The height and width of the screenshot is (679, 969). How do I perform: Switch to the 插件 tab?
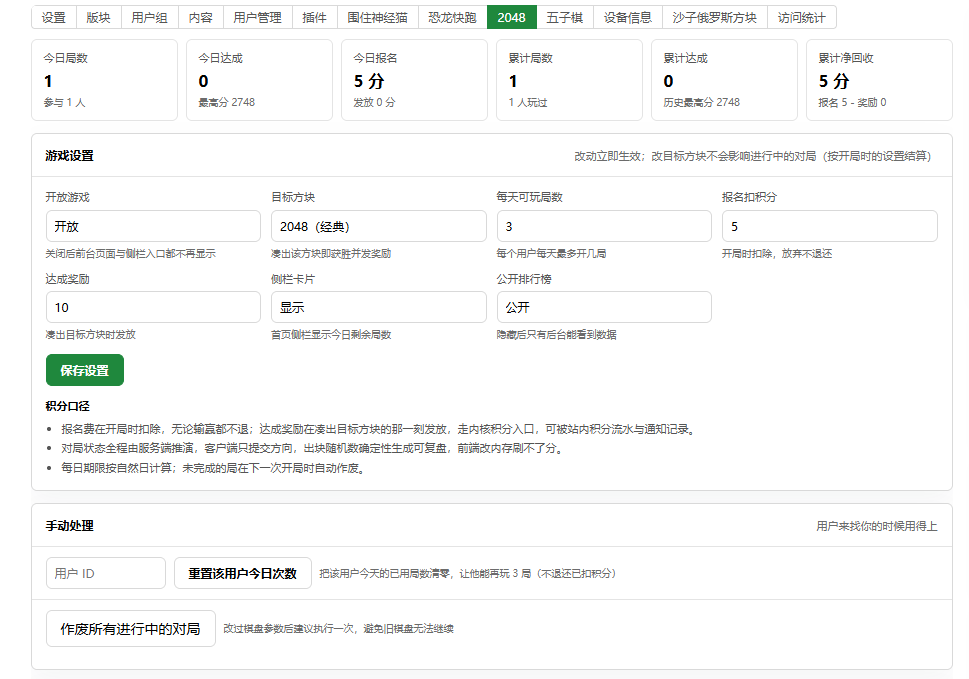tap(315, 17)
